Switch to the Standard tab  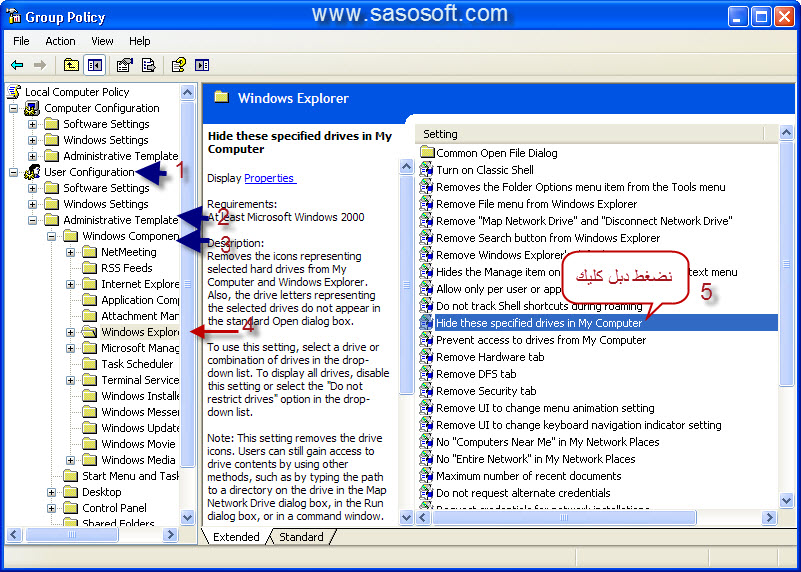(x=301, y=537)
